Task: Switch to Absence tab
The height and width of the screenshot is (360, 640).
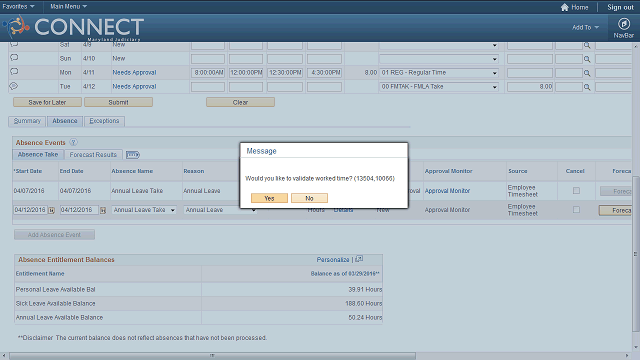Action: [x=64, y=121]
